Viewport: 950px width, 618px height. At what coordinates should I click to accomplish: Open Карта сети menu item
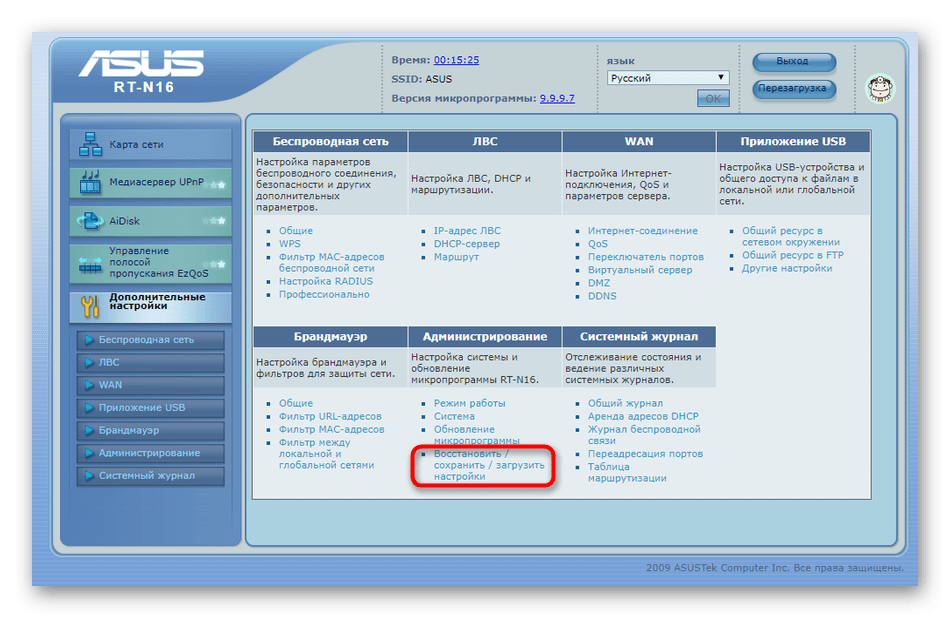coord(150,144)
